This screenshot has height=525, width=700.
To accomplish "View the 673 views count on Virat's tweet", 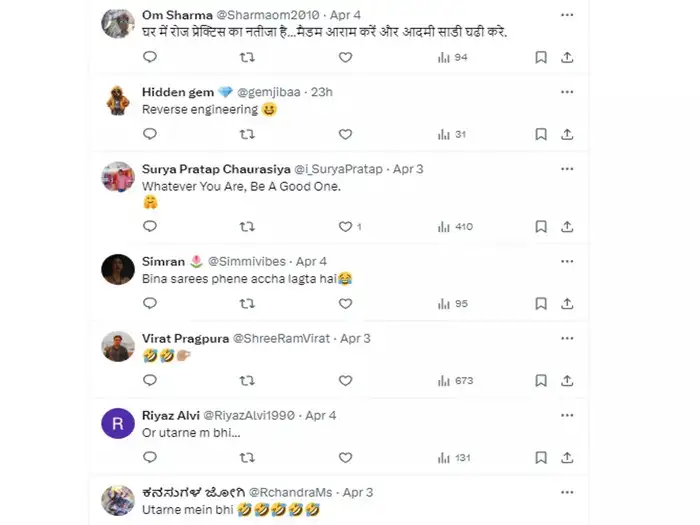I will click(455, 380).
